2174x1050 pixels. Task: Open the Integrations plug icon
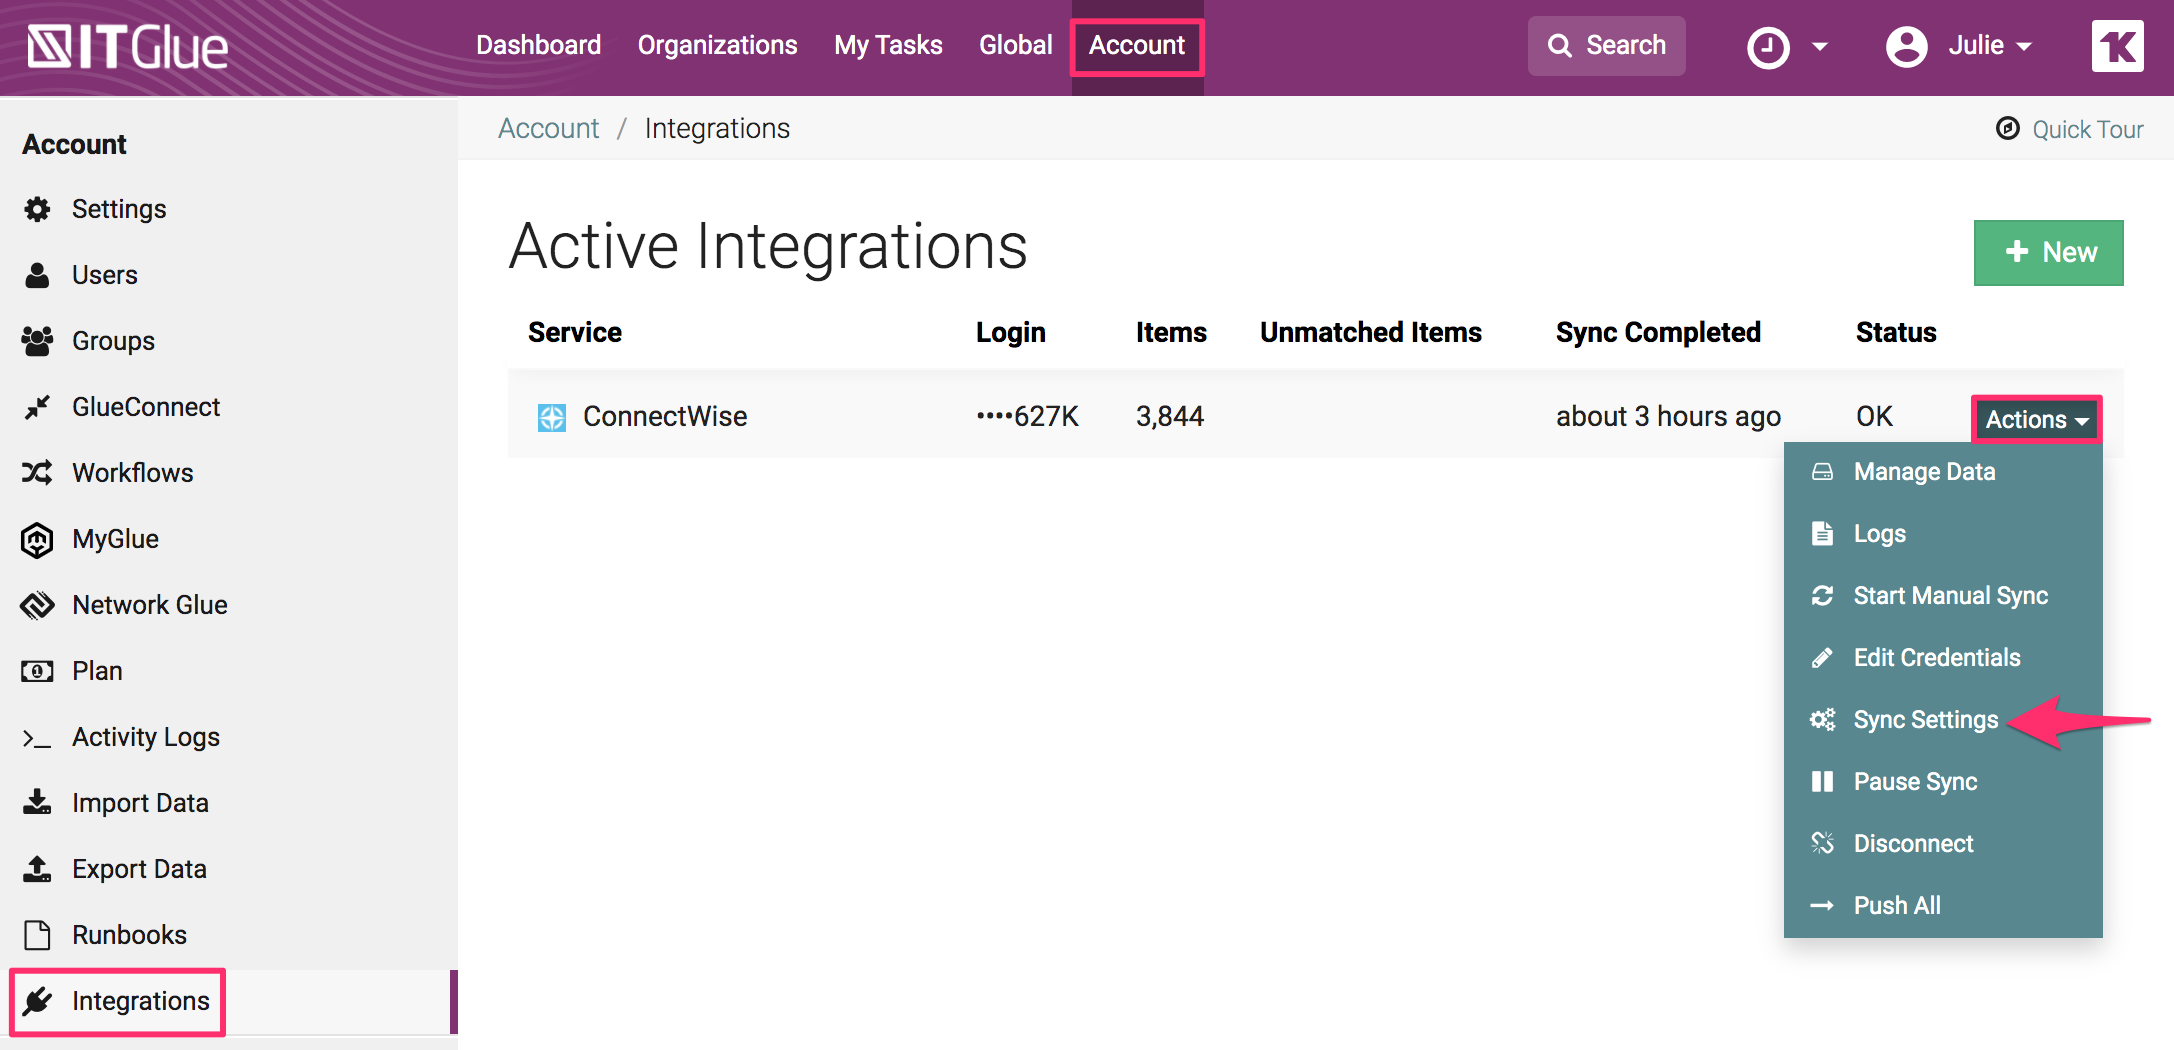(x=37, y=1001)
